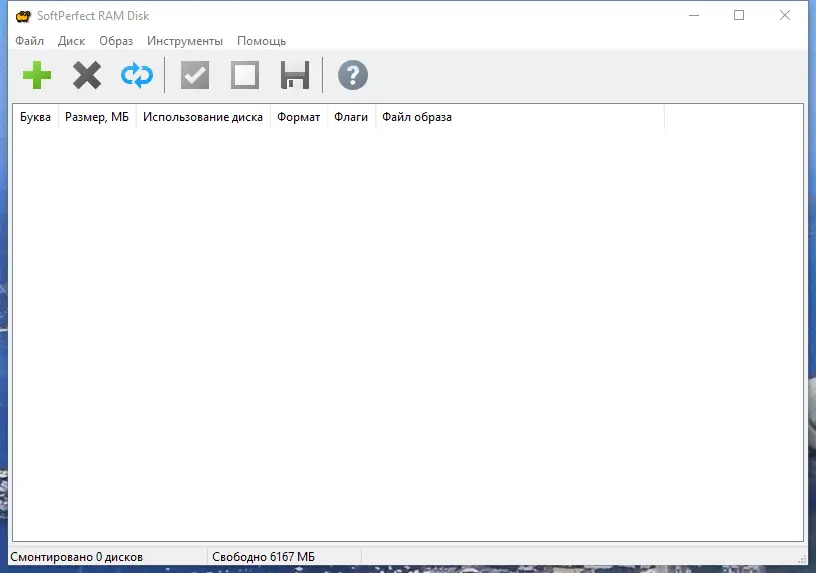The width and height of the screenshot is (816, 573).
Task: Close the SoftPerfect RAM Disk window
Action: point(785,16)
